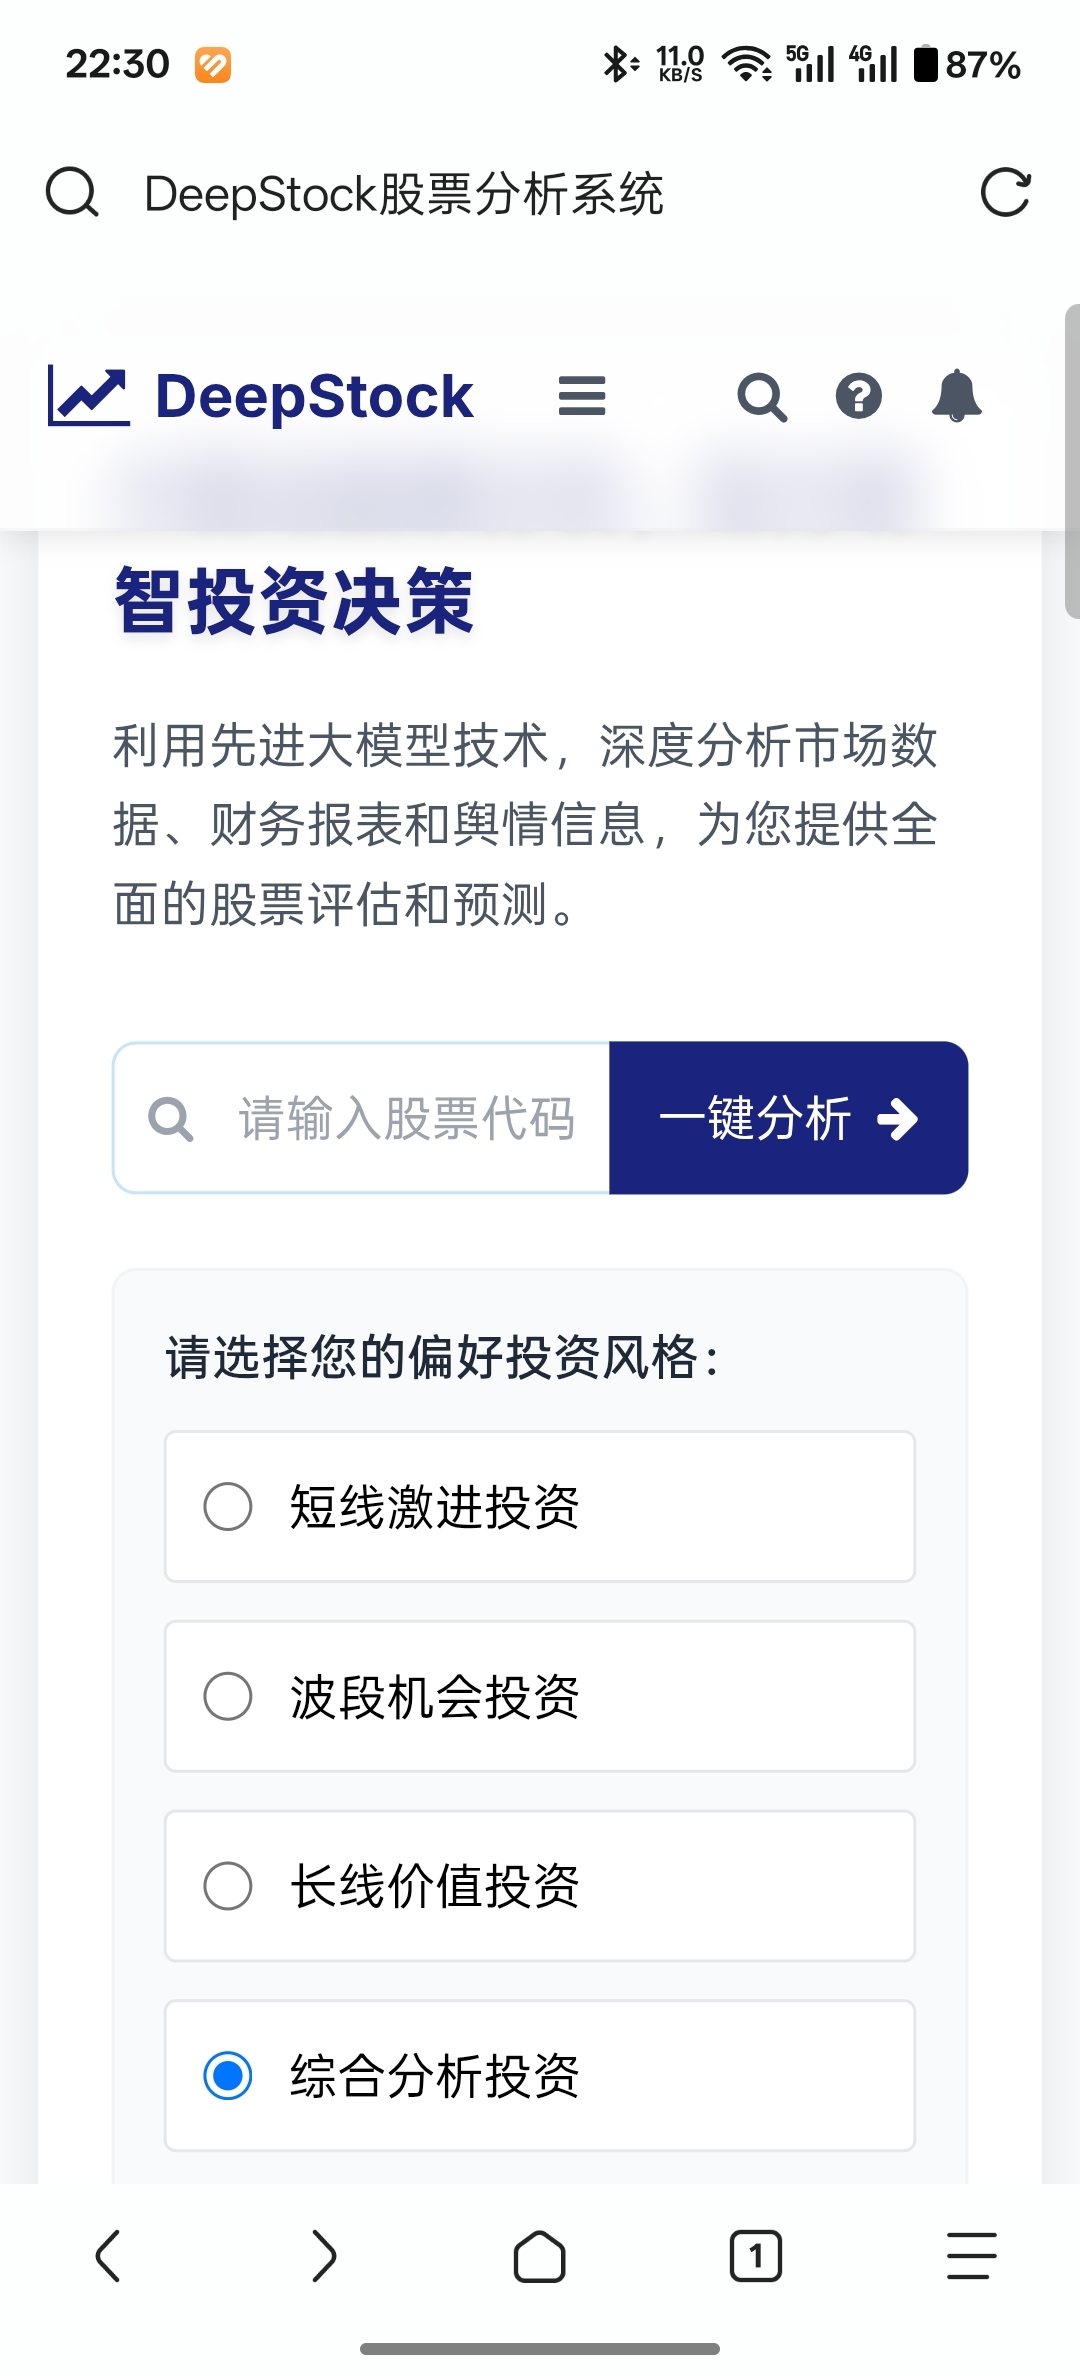Open the DeepStock hamburger menu
1080x2376 pixels.
click(582, 396)
